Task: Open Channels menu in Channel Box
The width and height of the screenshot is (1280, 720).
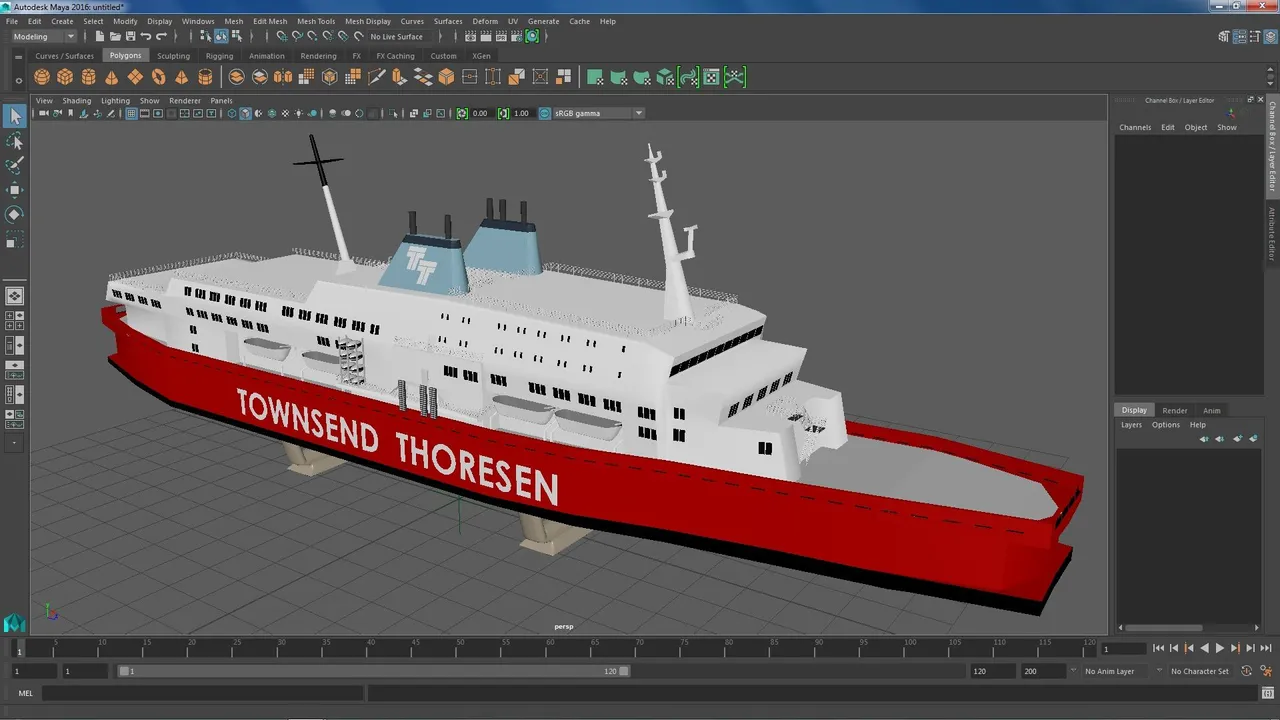Action: [x=1135, y=127]
